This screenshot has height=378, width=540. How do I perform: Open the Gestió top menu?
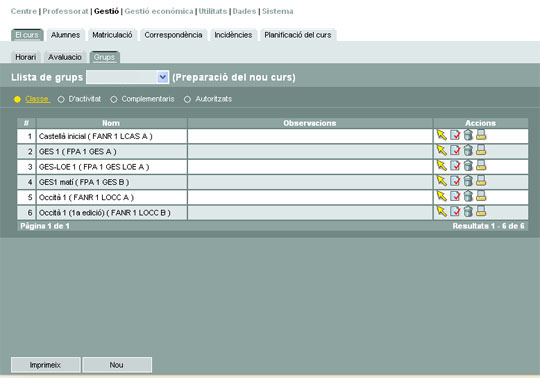tap(106, 11)
